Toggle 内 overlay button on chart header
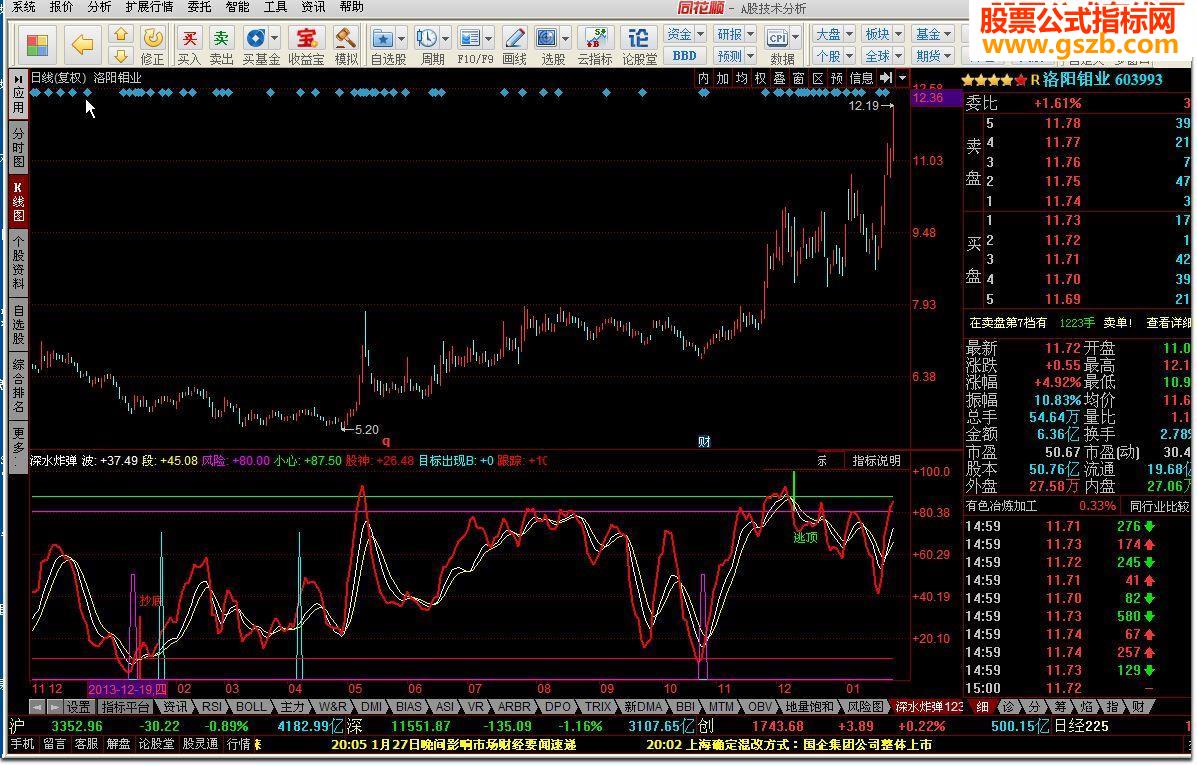The width and height of the screenshot is (1197, 765). pyautogui.click(x=703, y=78)
